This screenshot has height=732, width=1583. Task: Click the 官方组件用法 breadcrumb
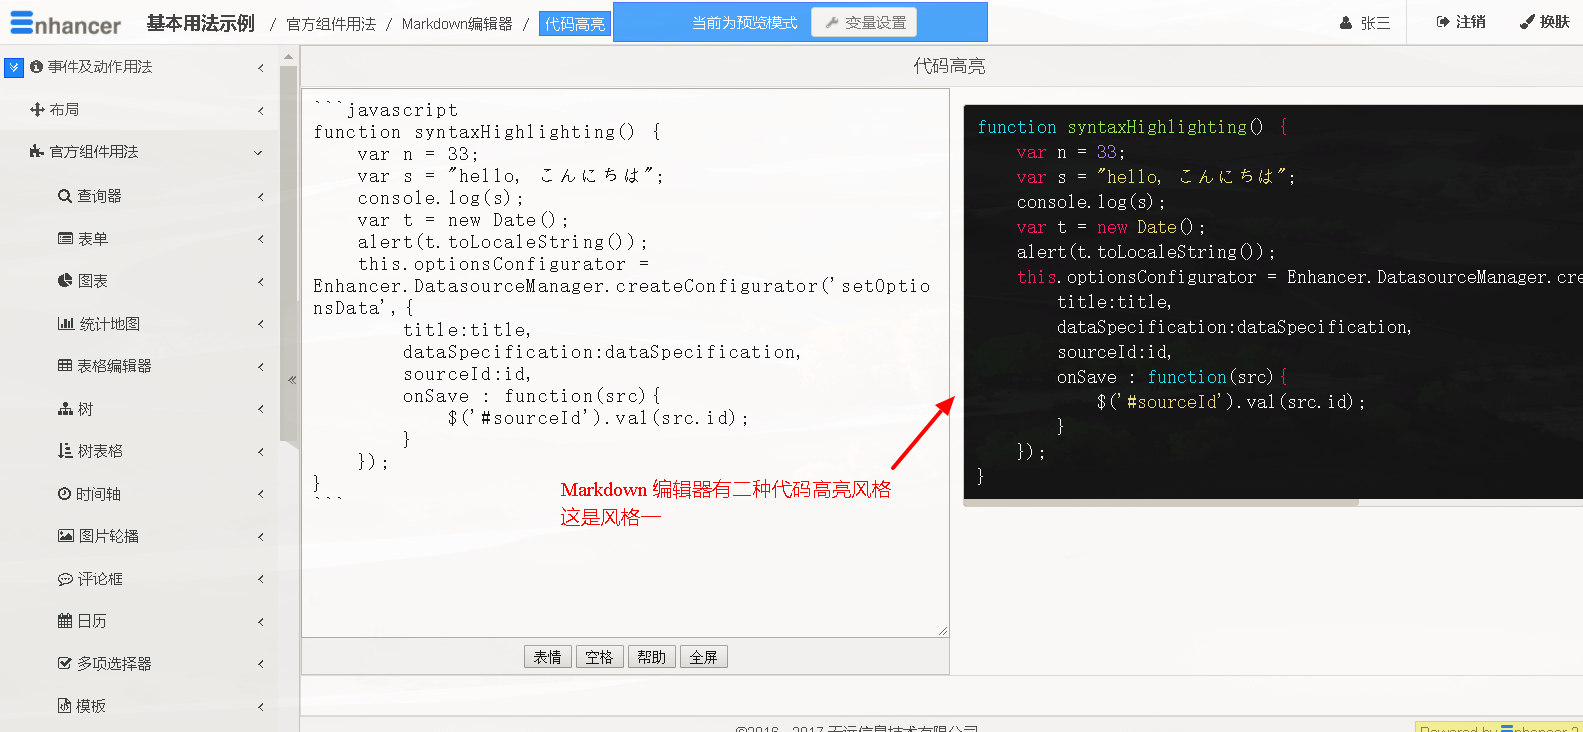coord(331,24)
